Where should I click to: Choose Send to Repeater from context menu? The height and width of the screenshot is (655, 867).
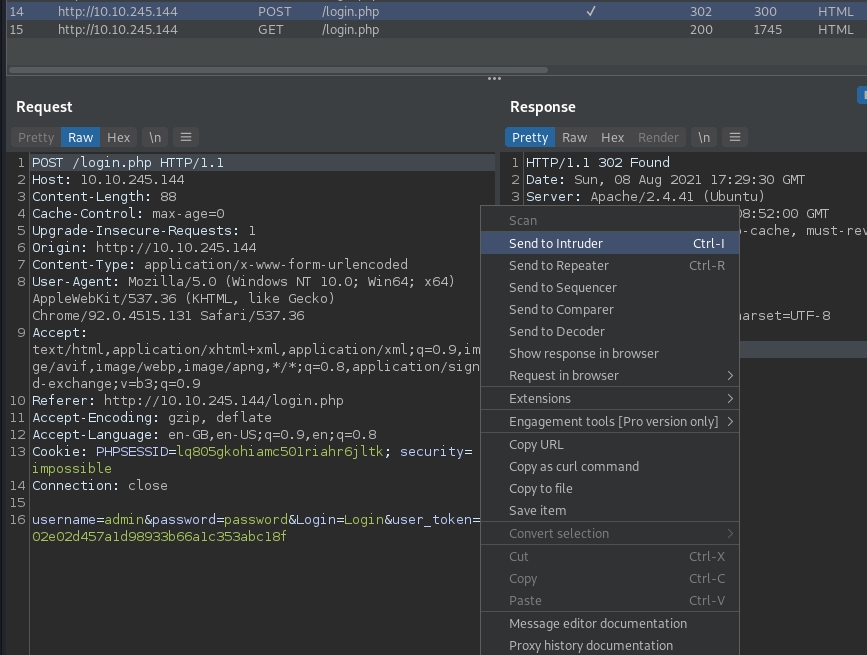click(558, 265)
